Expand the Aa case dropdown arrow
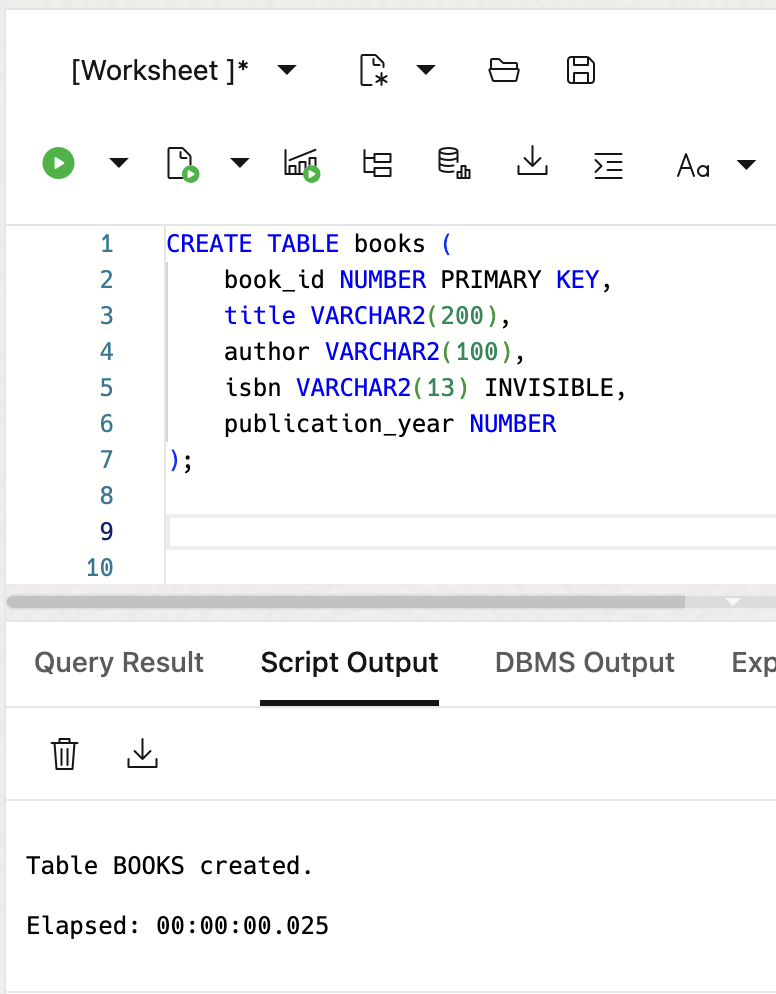The height and width of the screenshot is (994, 776). [x=746, y=165]
